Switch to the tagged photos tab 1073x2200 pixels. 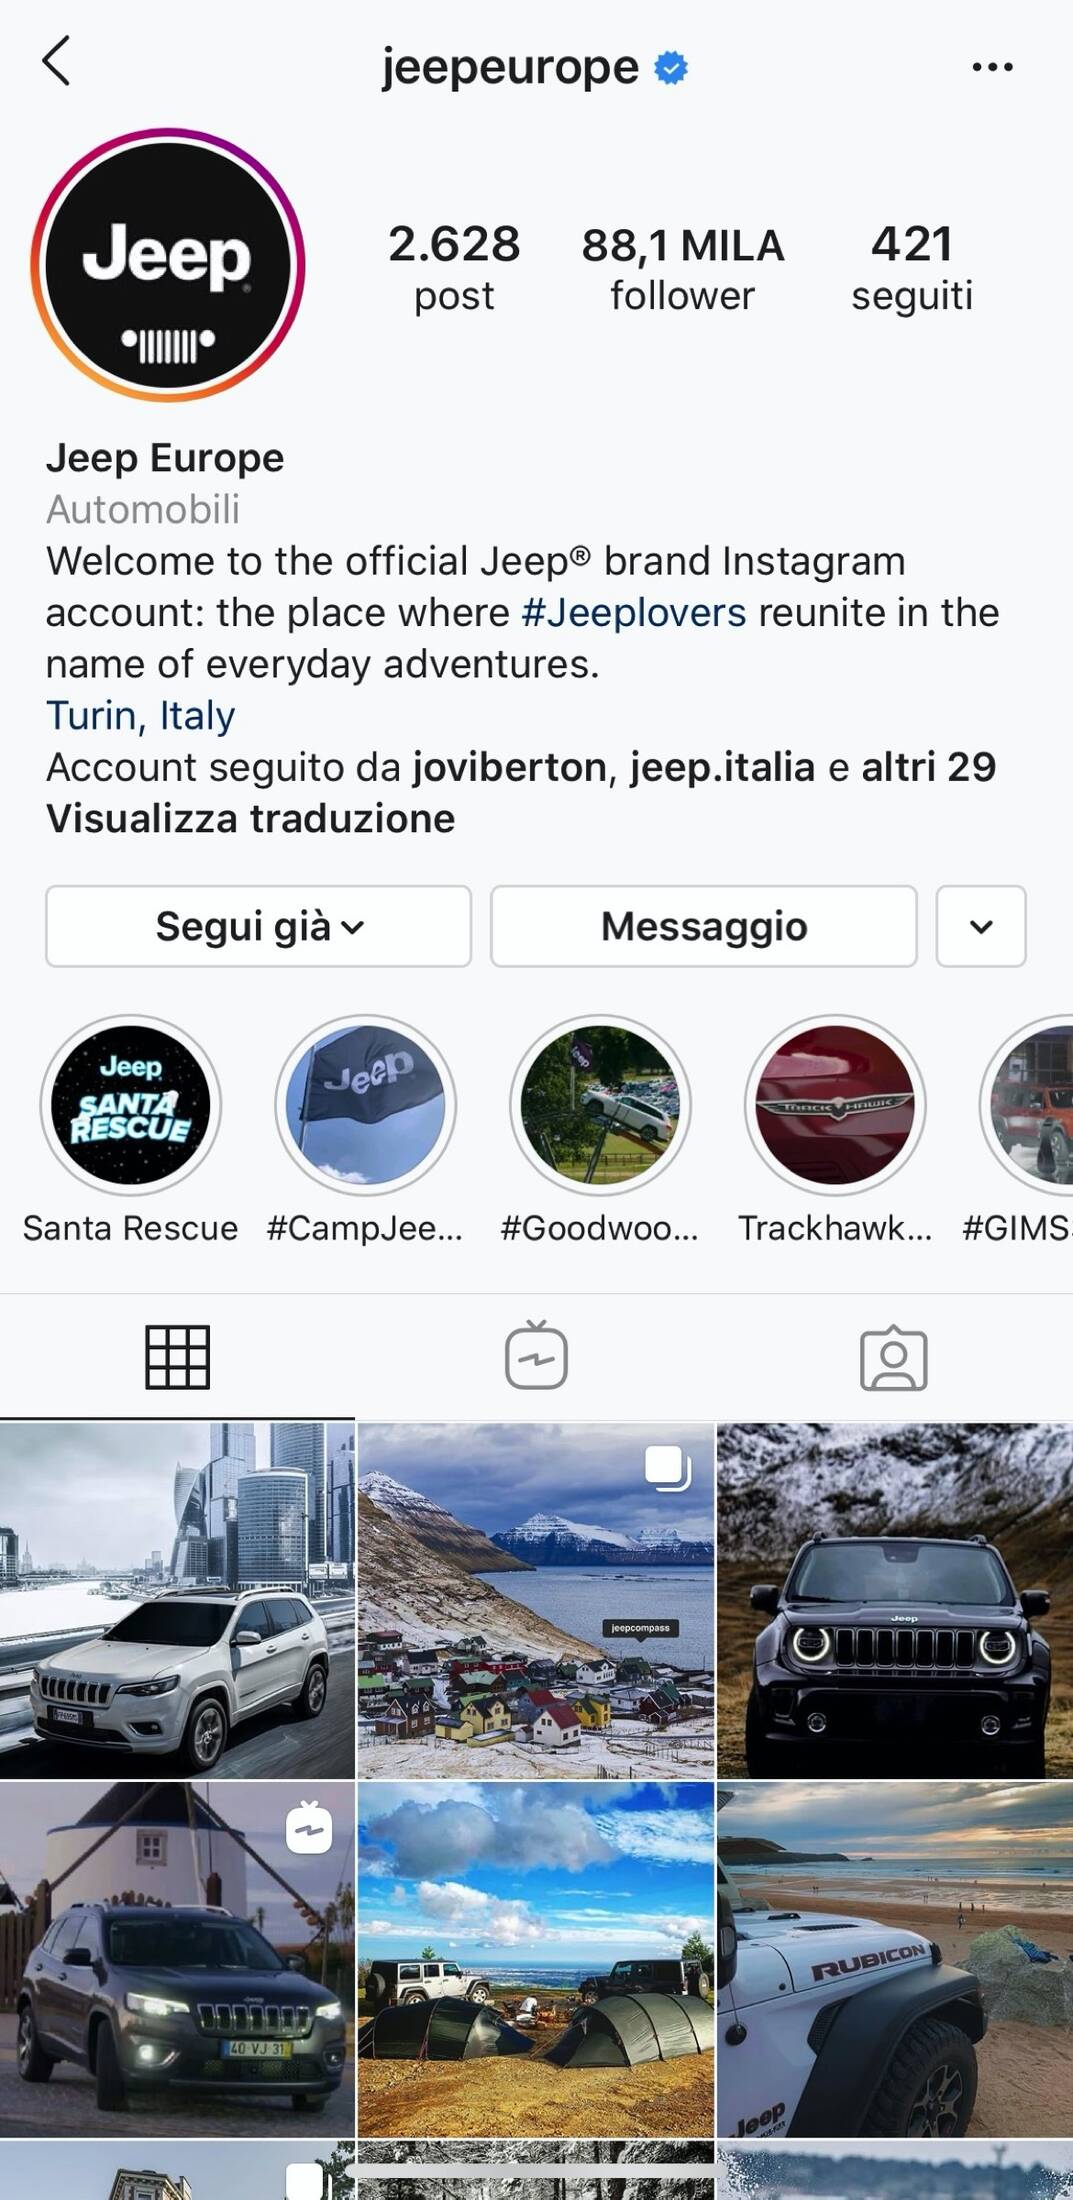[894, 1358]
